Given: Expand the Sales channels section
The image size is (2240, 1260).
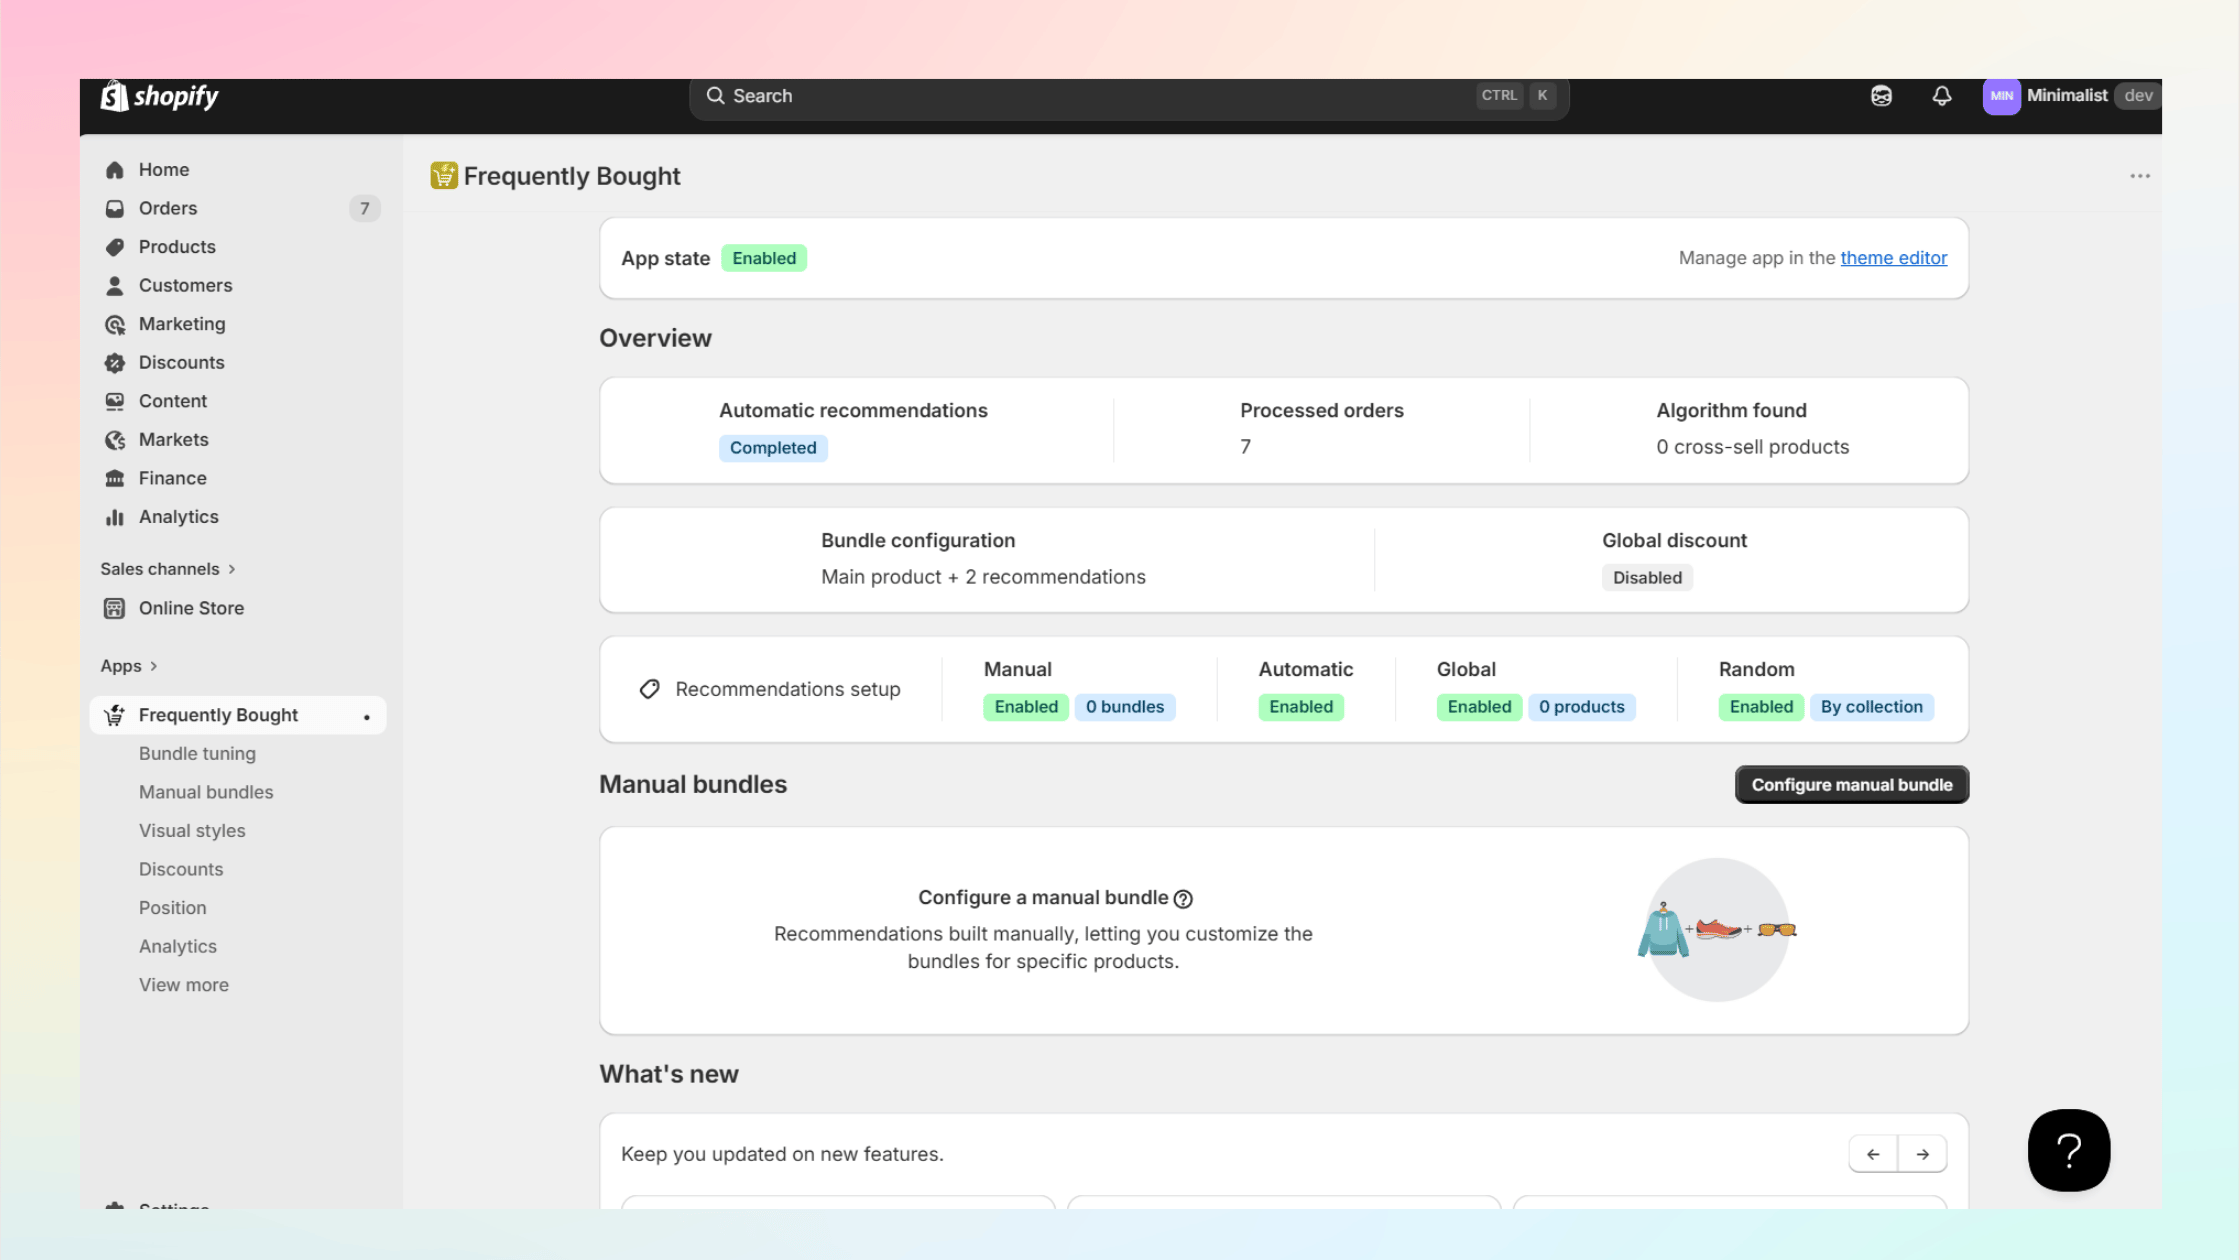Looking at the screenshot, I should [x=168, y=569].
